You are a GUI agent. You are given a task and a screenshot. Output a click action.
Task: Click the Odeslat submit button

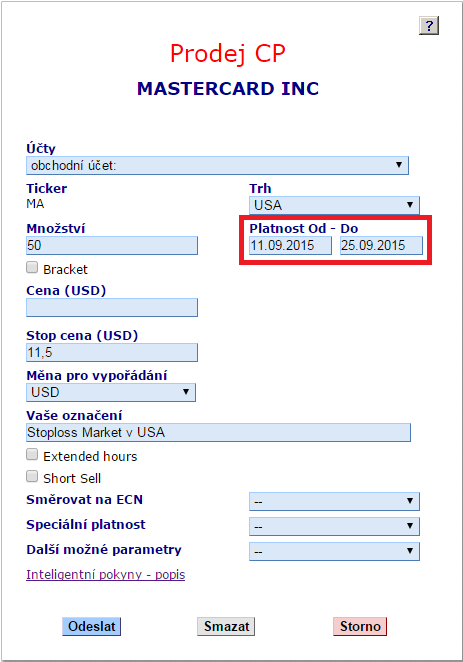[92, 626]
